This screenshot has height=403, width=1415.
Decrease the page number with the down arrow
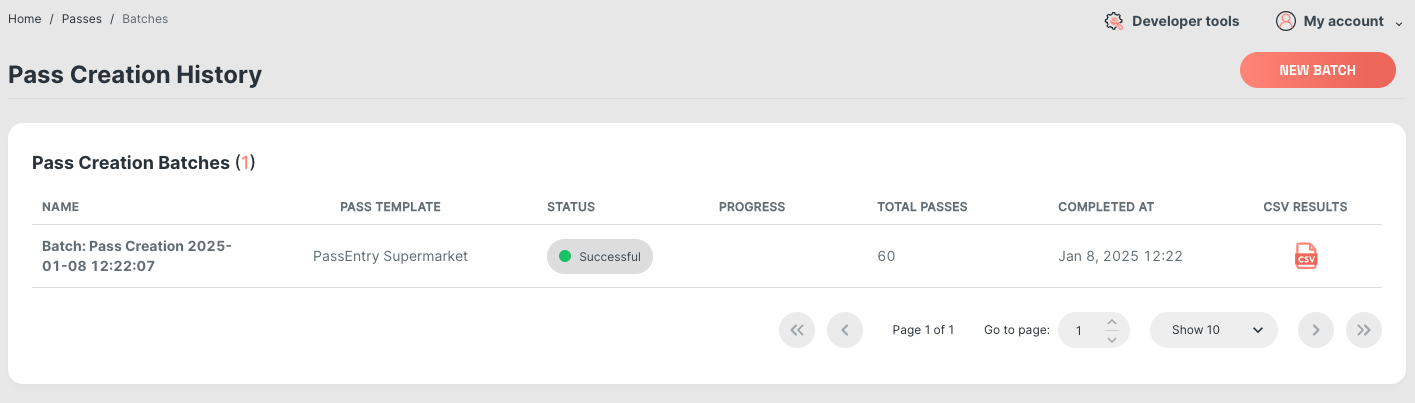(1112, 339)
